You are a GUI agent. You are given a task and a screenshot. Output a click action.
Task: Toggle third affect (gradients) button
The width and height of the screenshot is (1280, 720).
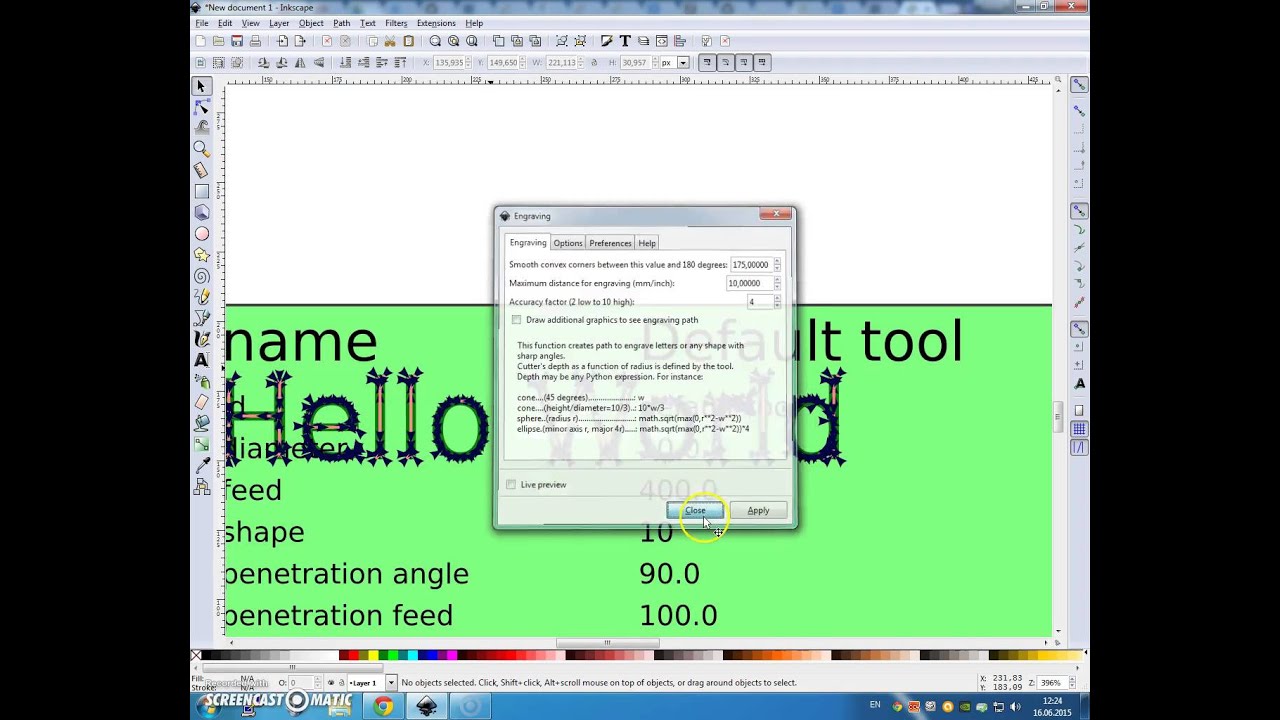743,62
